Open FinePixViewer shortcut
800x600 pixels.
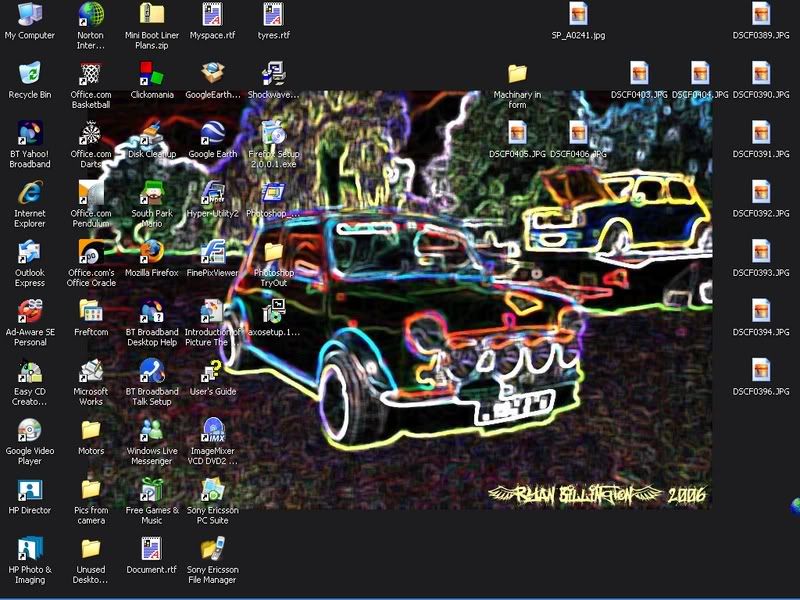(212, 252)
